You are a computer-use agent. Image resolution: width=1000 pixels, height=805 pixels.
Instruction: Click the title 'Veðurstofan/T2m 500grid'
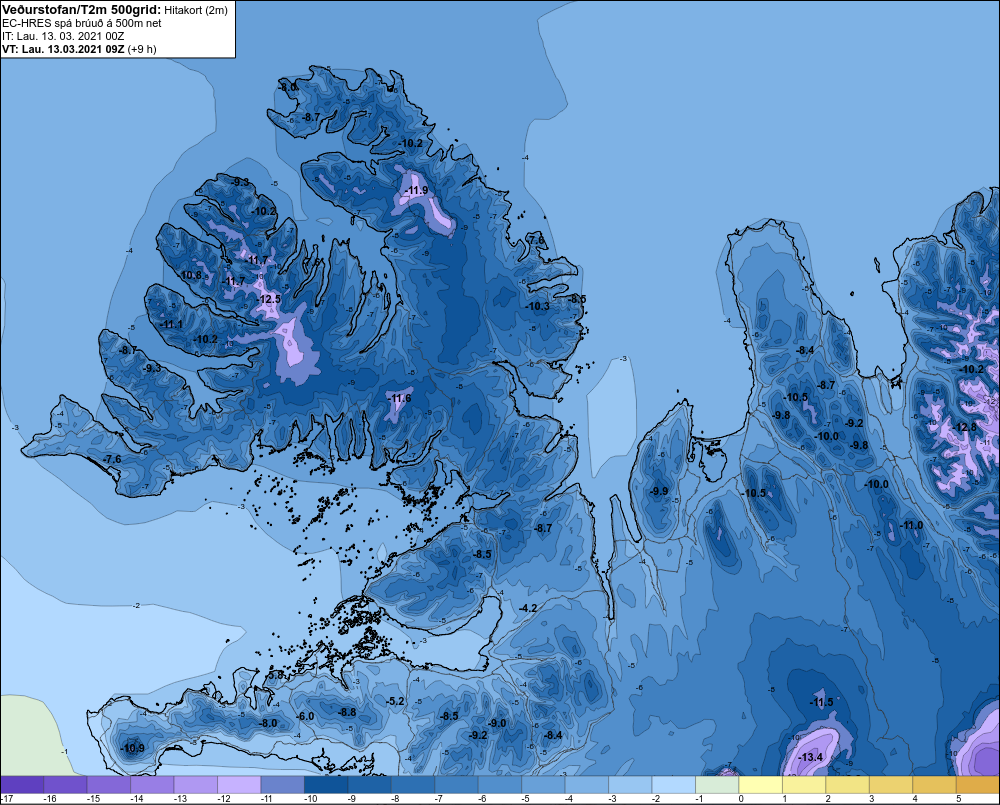click(x=82, y=10)
